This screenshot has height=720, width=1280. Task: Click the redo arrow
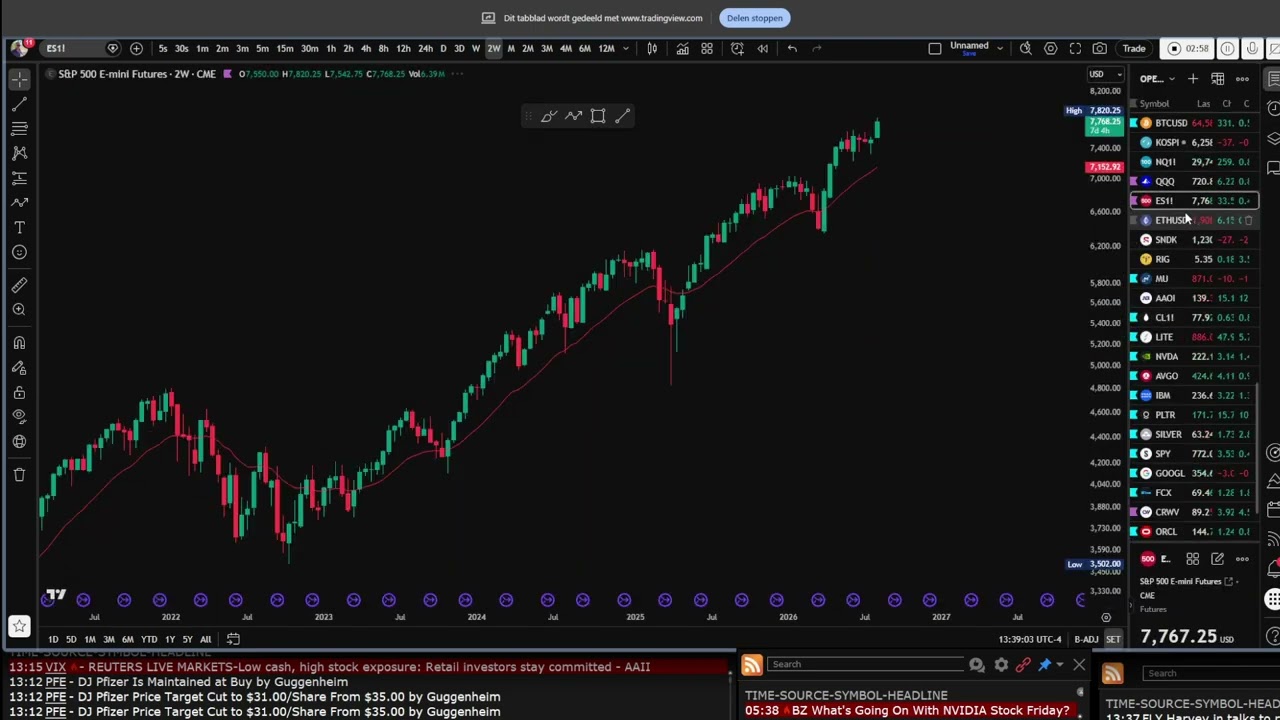tap(817, 48)
